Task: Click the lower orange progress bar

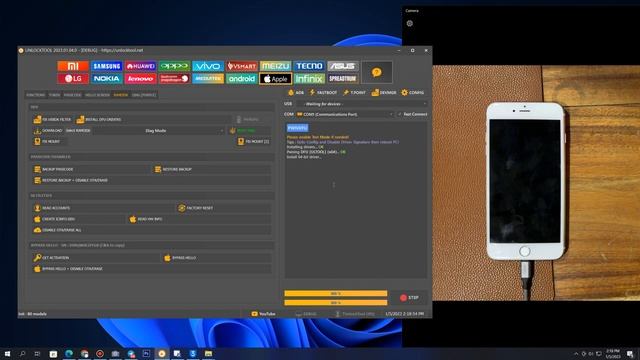Action: (336, 303)
